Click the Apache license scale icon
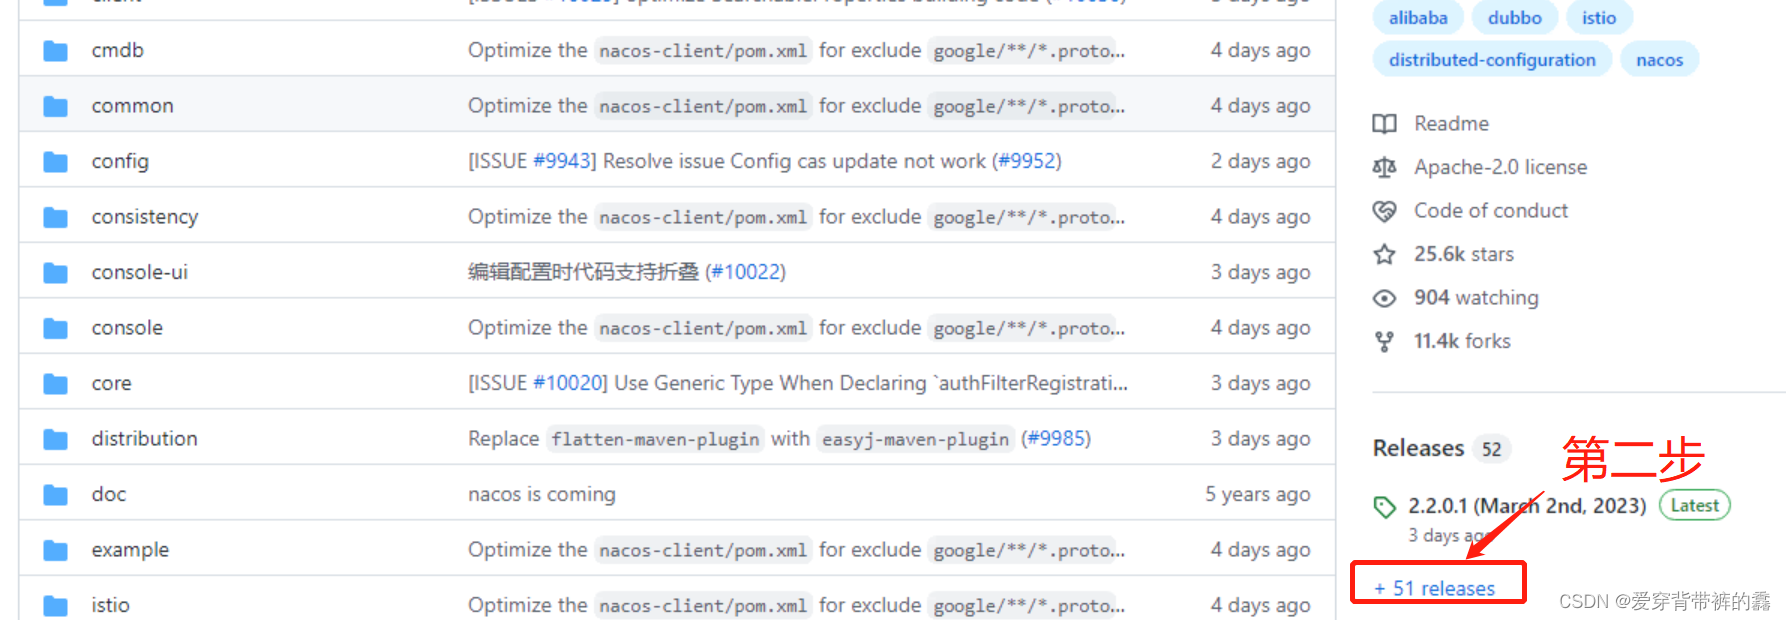This screenshot has height=620, width=1786. click(1384, 167)
